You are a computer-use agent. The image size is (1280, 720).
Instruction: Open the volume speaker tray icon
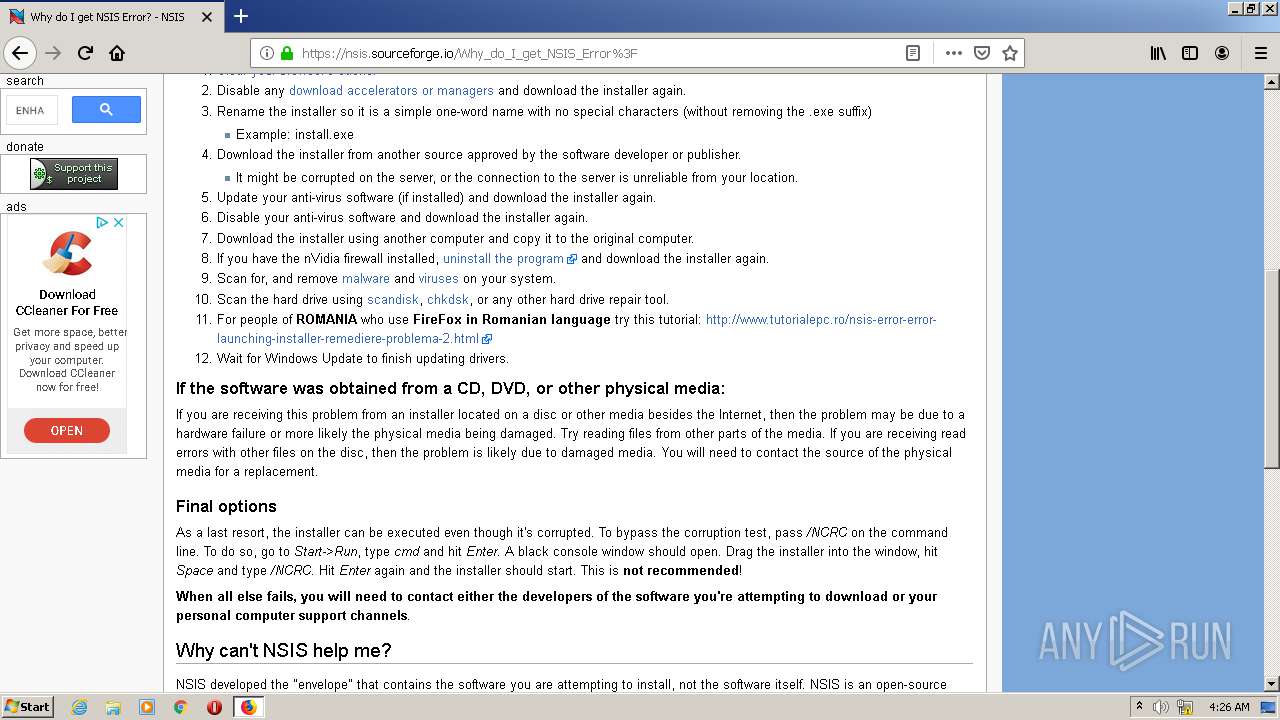pos(1161,707)
